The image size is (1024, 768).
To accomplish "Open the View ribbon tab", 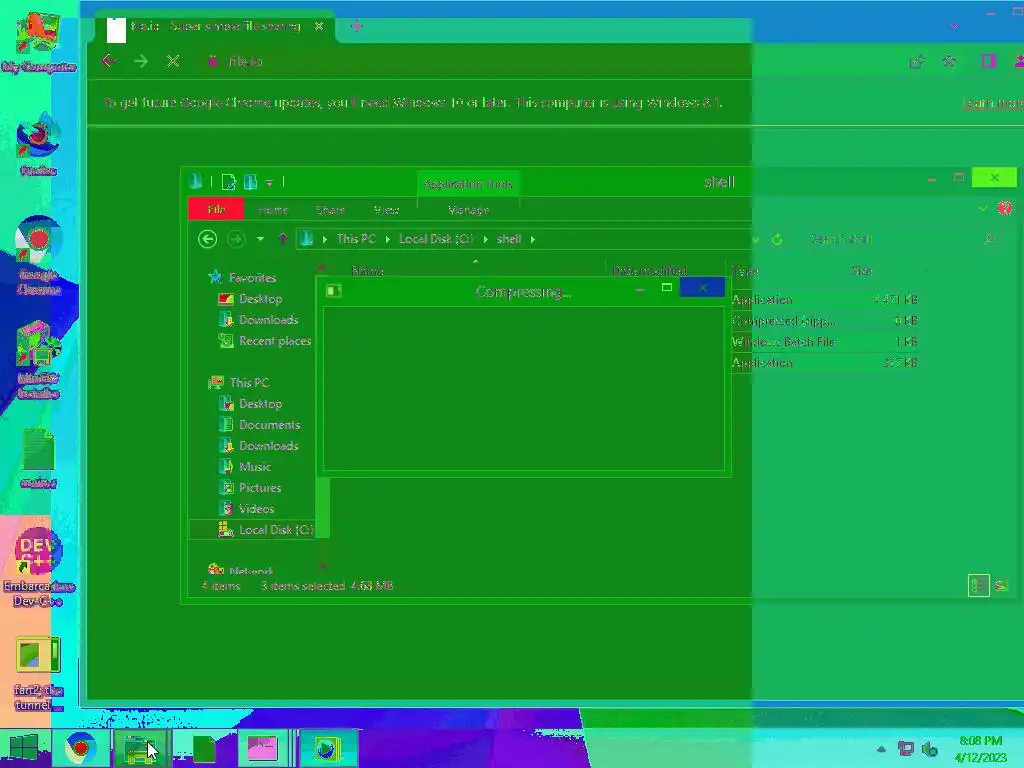I will (386, 210).
